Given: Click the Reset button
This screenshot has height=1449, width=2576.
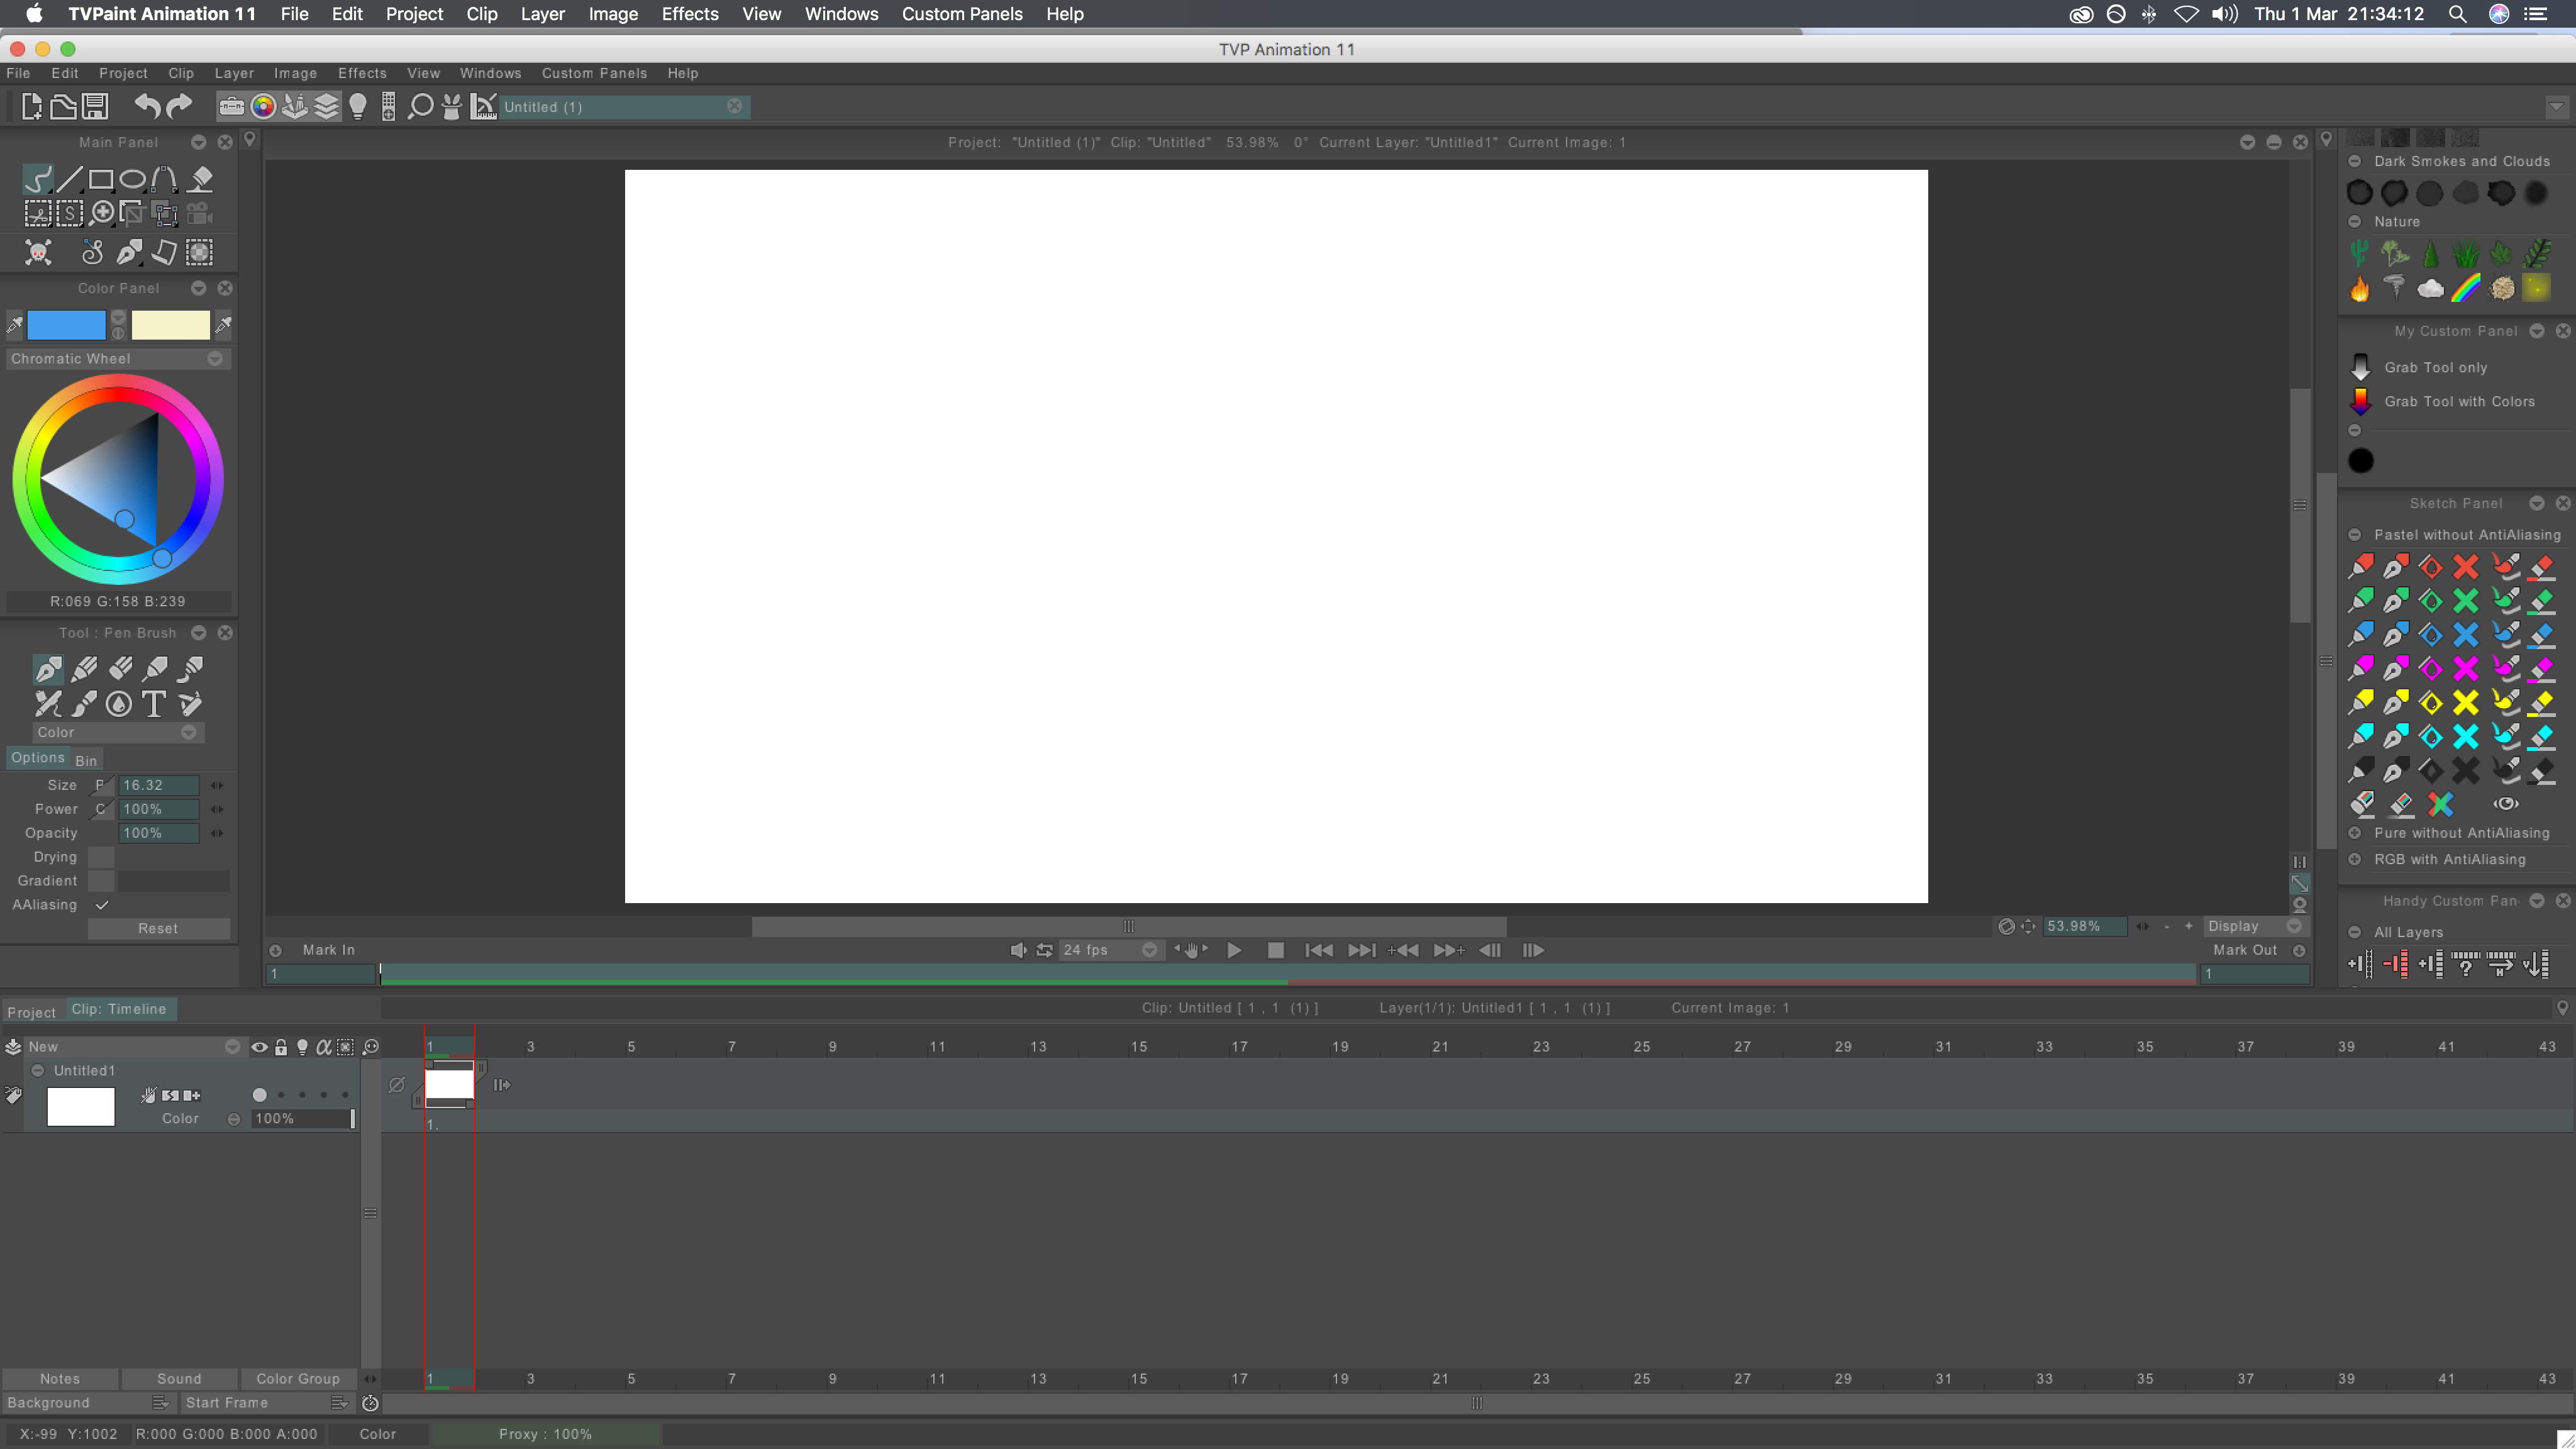Looking at the screenshot, I should point(158,929).
